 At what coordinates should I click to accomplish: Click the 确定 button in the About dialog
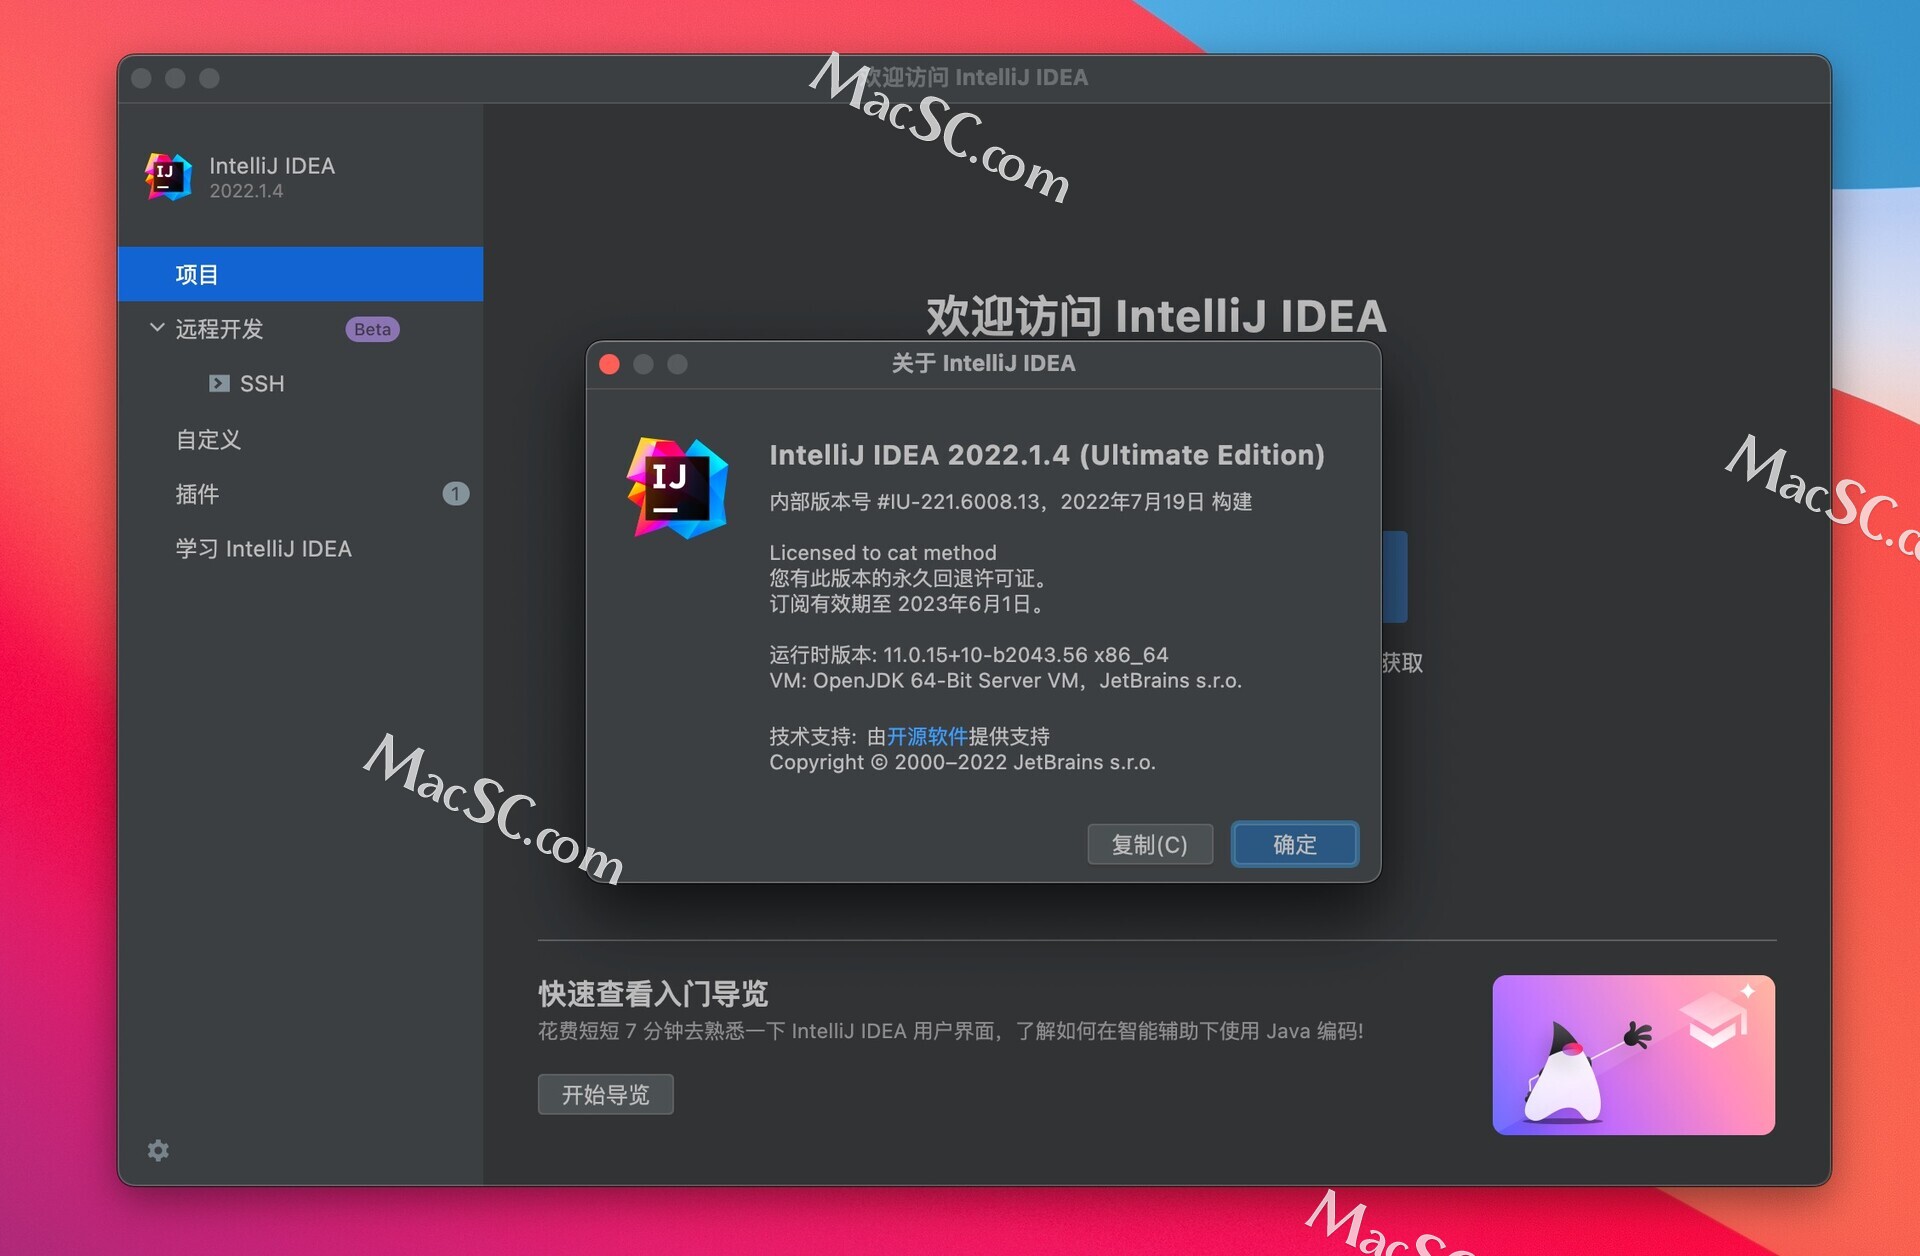click(1294, 845)
